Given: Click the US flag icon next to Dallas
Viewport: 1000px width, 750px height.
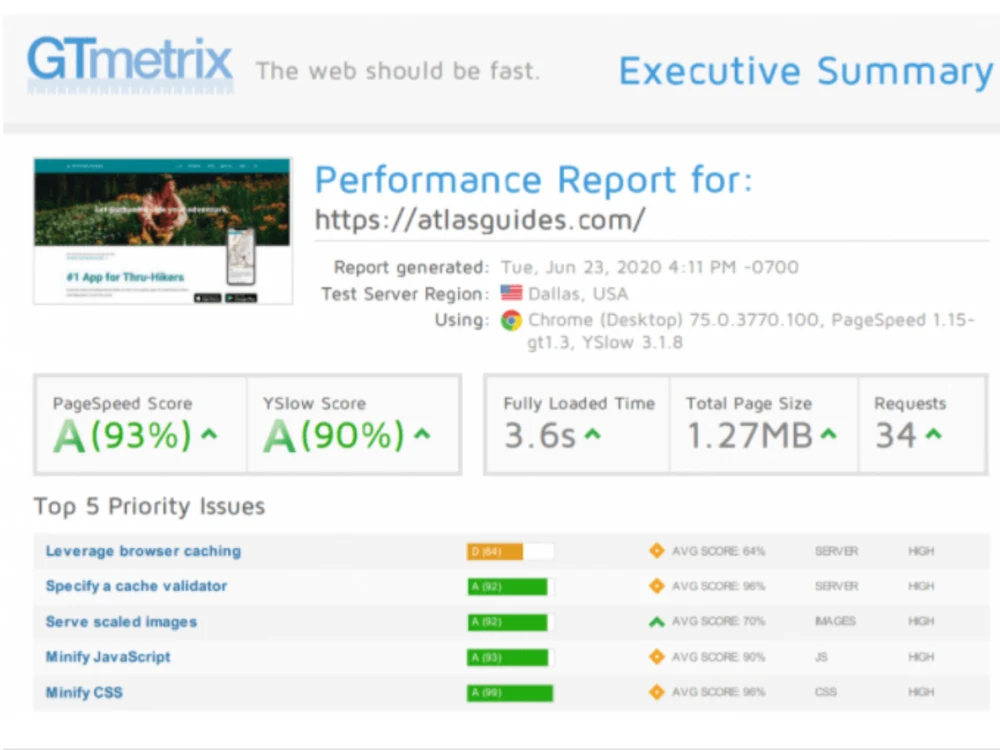Looking at the screenshot, I should [511, 293].
